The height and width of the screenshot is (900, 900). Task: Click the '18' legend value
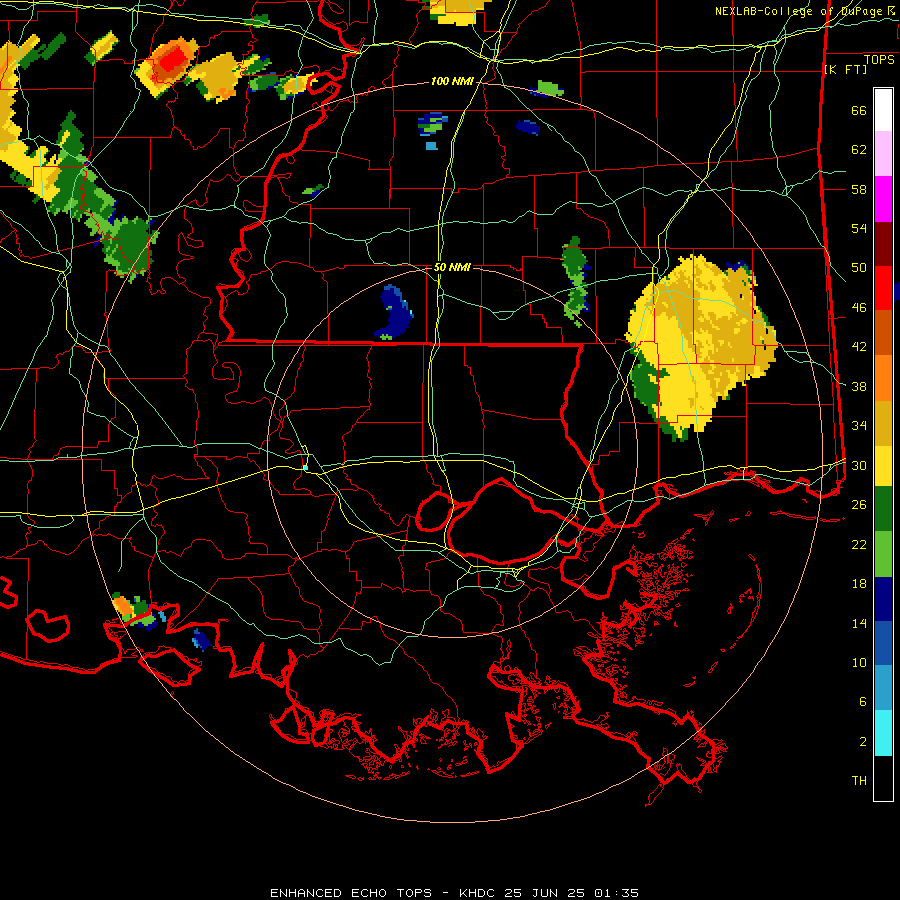(x=859, y=584)
